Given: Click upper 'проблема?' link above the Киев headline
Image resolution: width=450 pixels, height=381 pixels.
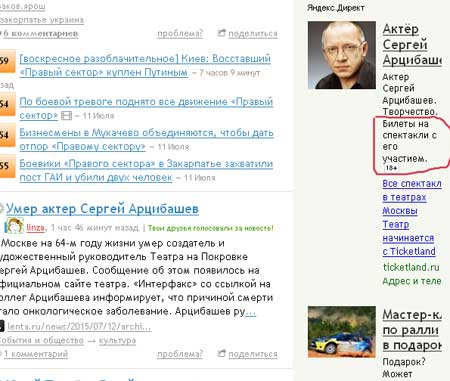Looking at the screenshot, I should pyautogui.click(x=180, y=34).
